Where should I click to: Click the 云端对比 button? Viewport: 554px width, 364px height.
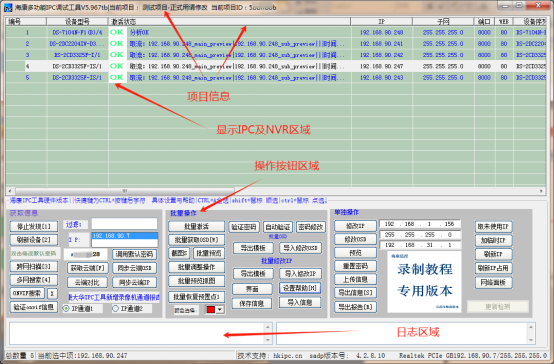coord(87,282)
